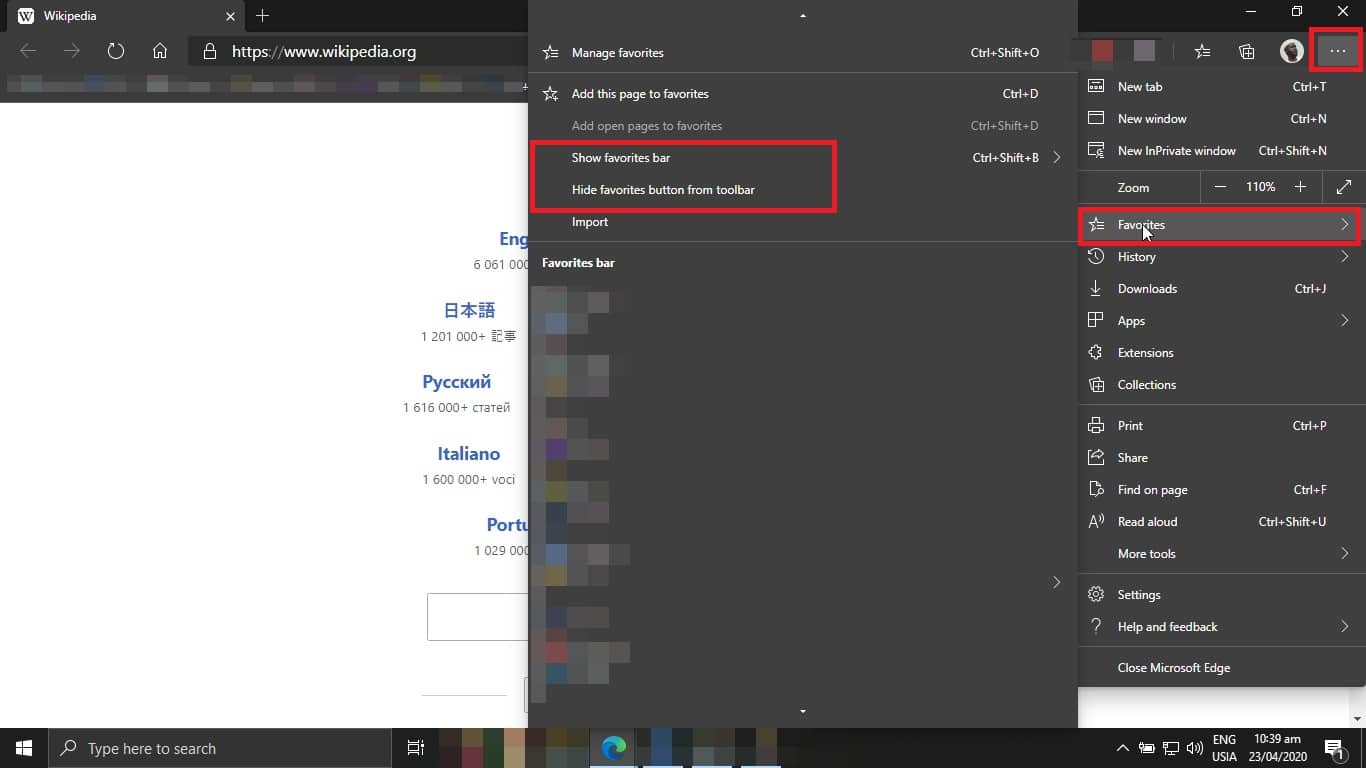1366x768 pixels.
Task: Increase zoom with the plus button
Action: [1300, 187]
